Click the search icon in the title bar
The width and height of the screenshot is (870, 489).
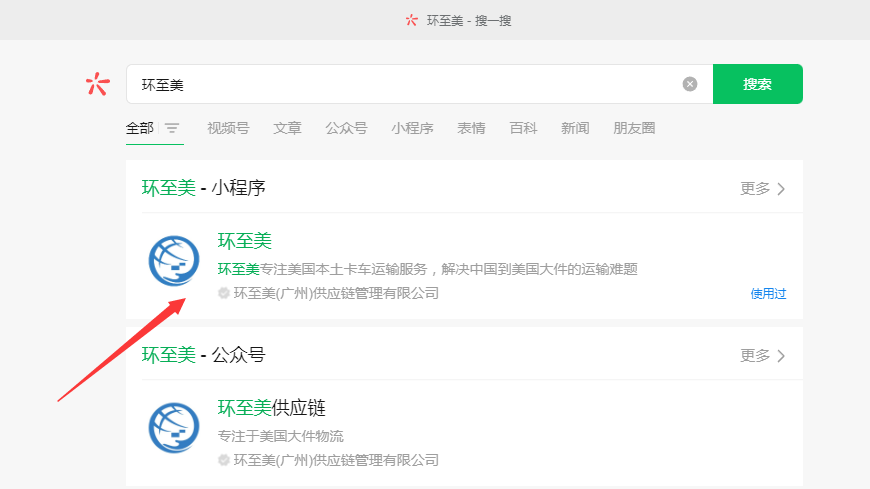point(411,20)
